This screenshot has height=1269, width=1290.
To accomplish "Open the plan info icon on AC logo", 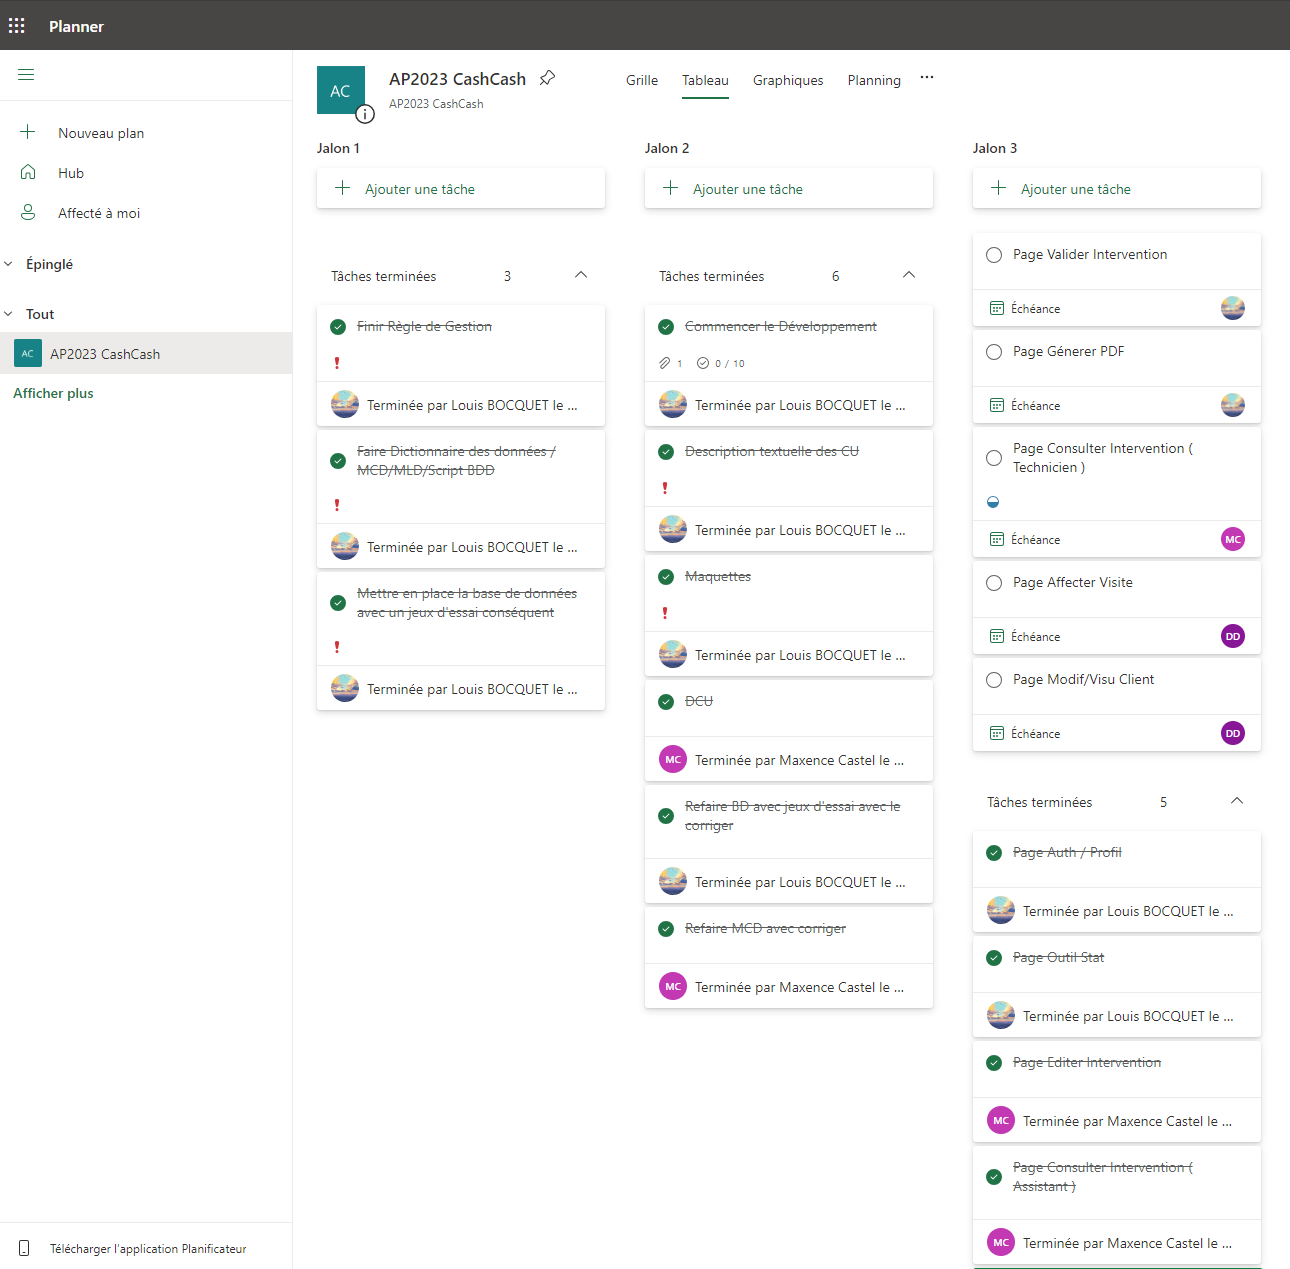I will point(365,114).
